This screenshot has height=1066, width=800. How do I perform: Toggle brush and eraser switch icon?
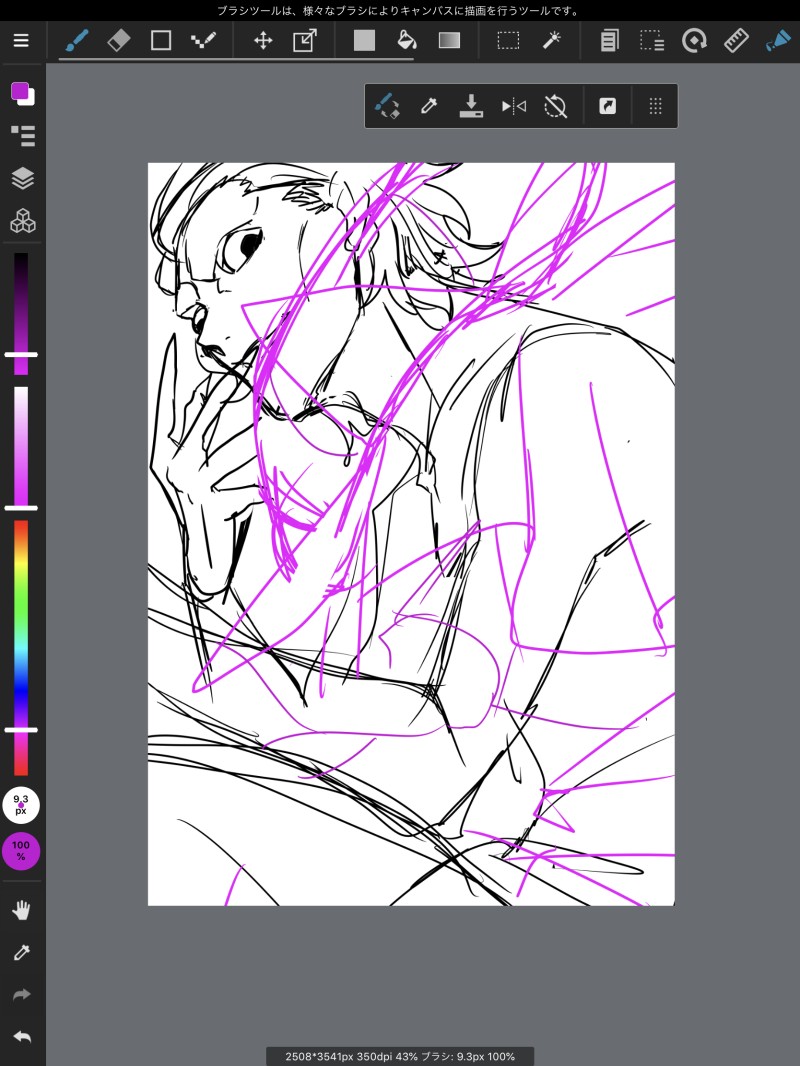tap(387, 106)
